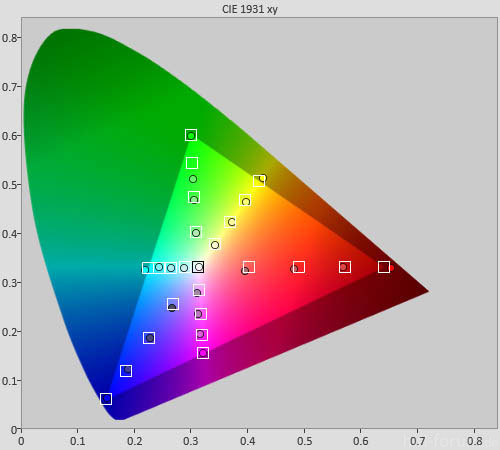Select the outermost red target square
Image resolution: width=500 pixels, height=450 pixels.
point(384,267)
